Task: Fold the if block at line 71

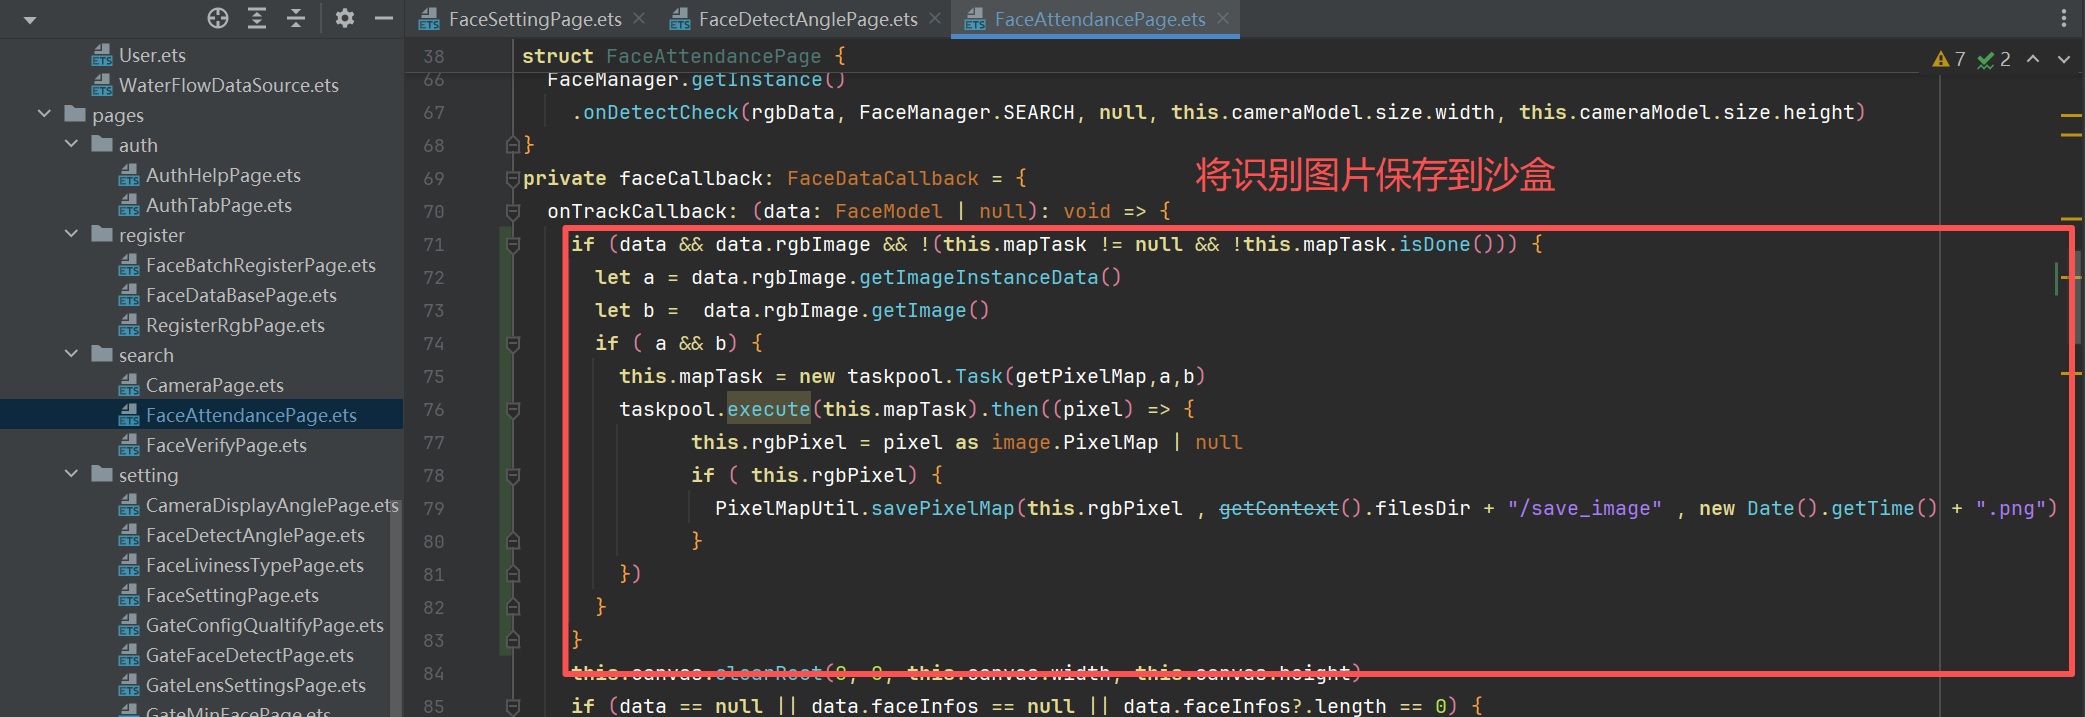Action: point(513,244)
